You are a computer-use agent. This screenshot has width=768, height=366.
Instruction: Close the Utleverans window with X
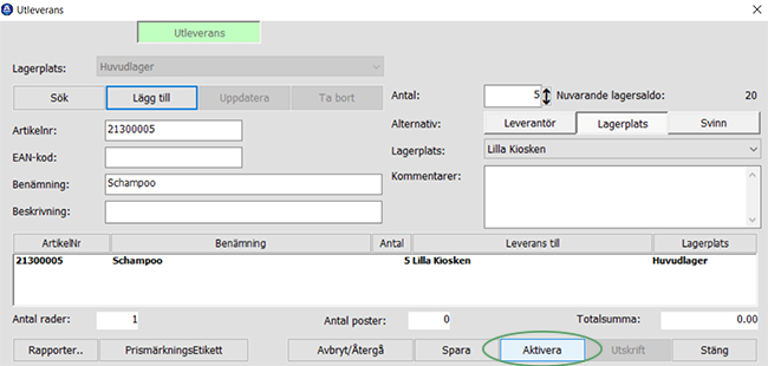click(x=756, y=10)
